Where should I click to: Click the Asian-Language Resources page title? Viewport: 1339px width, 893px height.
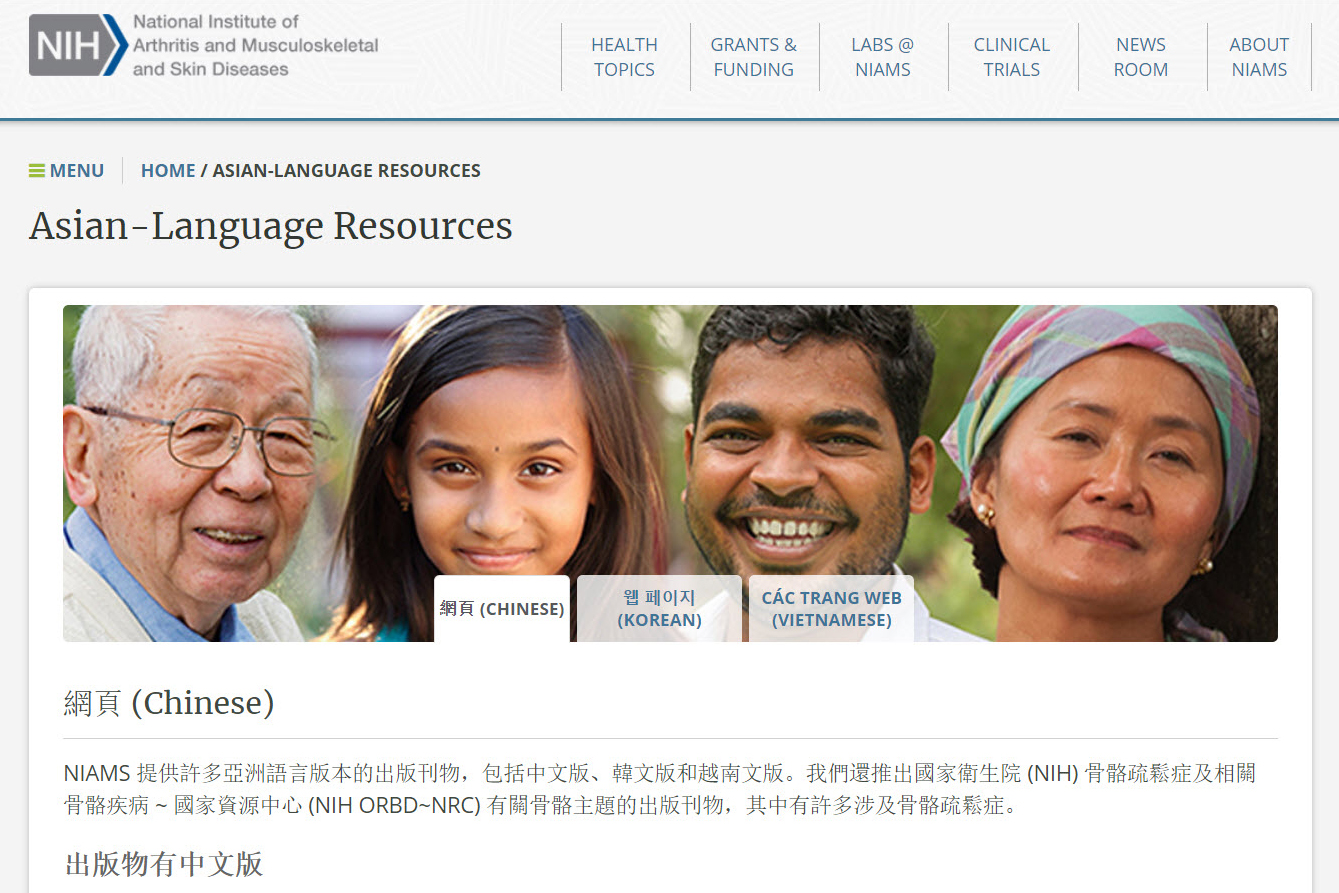[x=270, y=226]
